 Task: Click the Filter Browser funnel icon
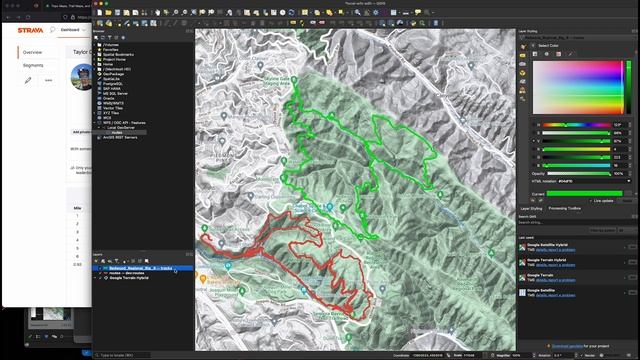click(x=109, y=38)
